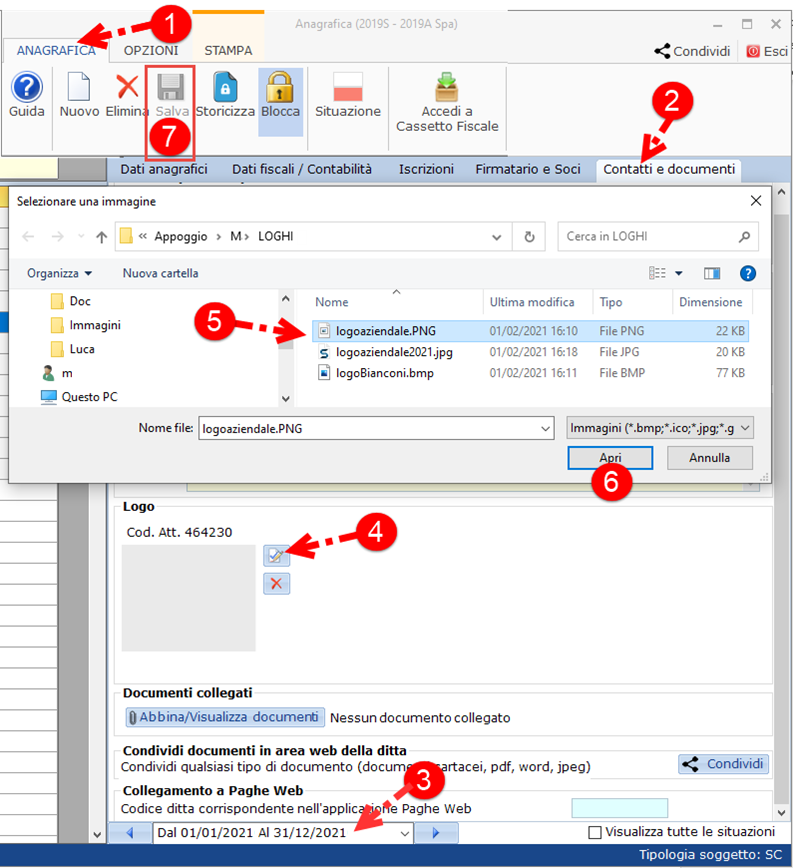Go to the next period with the right blue arrow
The image size is (793, 868).
point(436,833)
